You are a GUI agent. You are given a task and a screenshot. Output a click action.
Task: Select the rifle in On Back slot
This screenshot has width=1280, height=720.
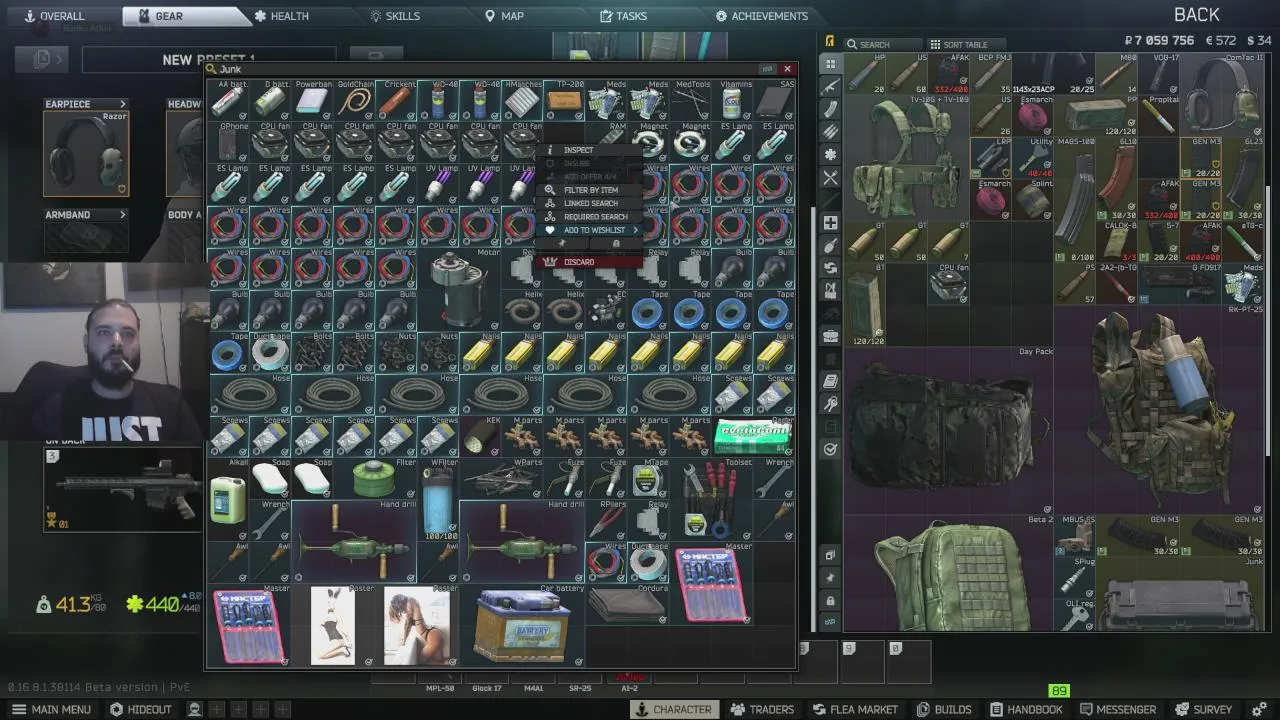click(123, 490)
